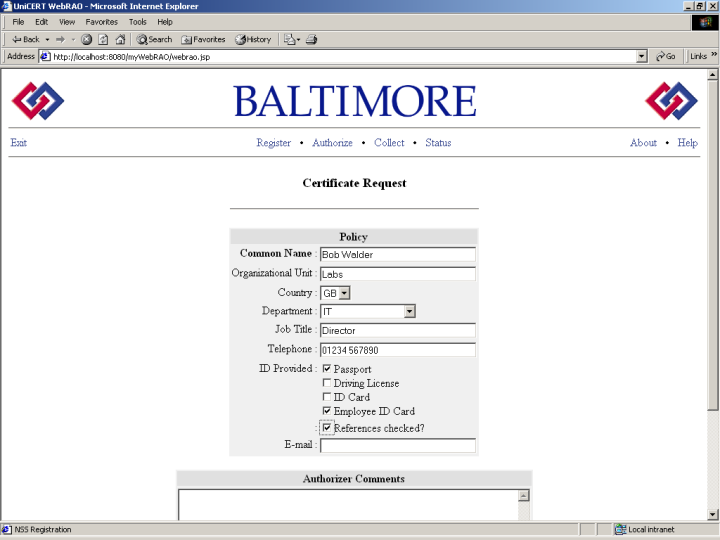Open the File menu

click(x=18, y=22)
